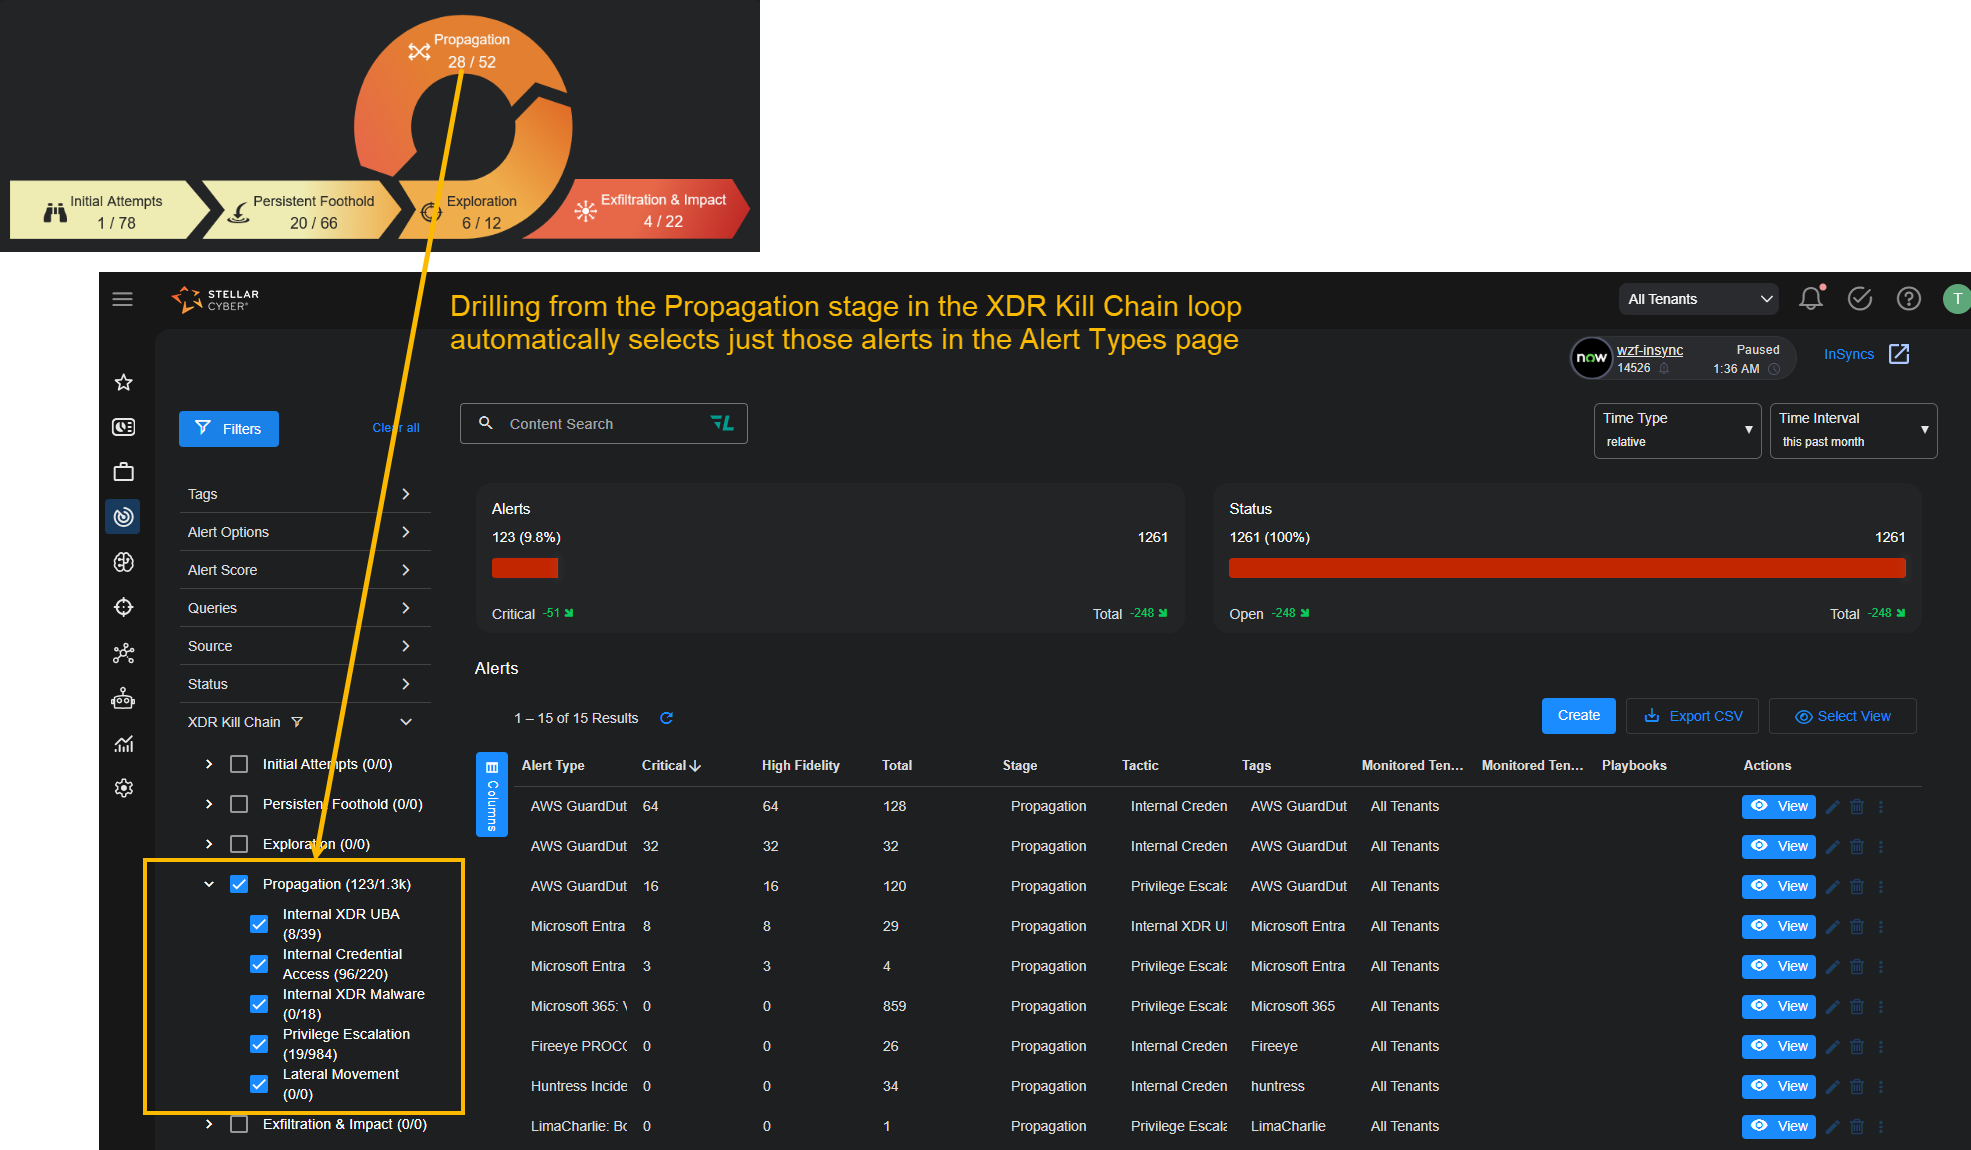Screen dimensions: 1971x1150
Task: Open the InSyncs external link icon
Action: pyautogui.click(x=1899, y=354)
